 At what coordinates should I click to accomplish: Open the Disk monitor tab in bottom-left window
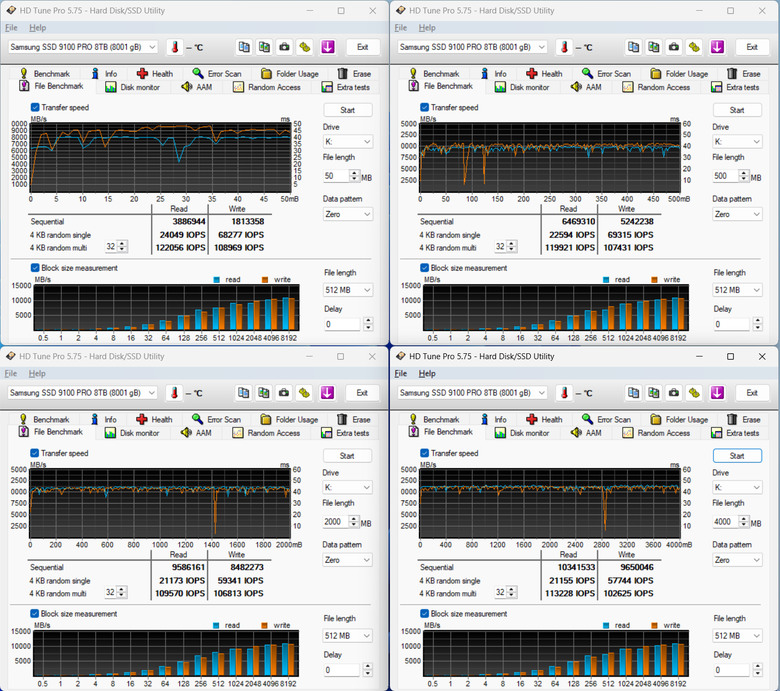point(132,433)
